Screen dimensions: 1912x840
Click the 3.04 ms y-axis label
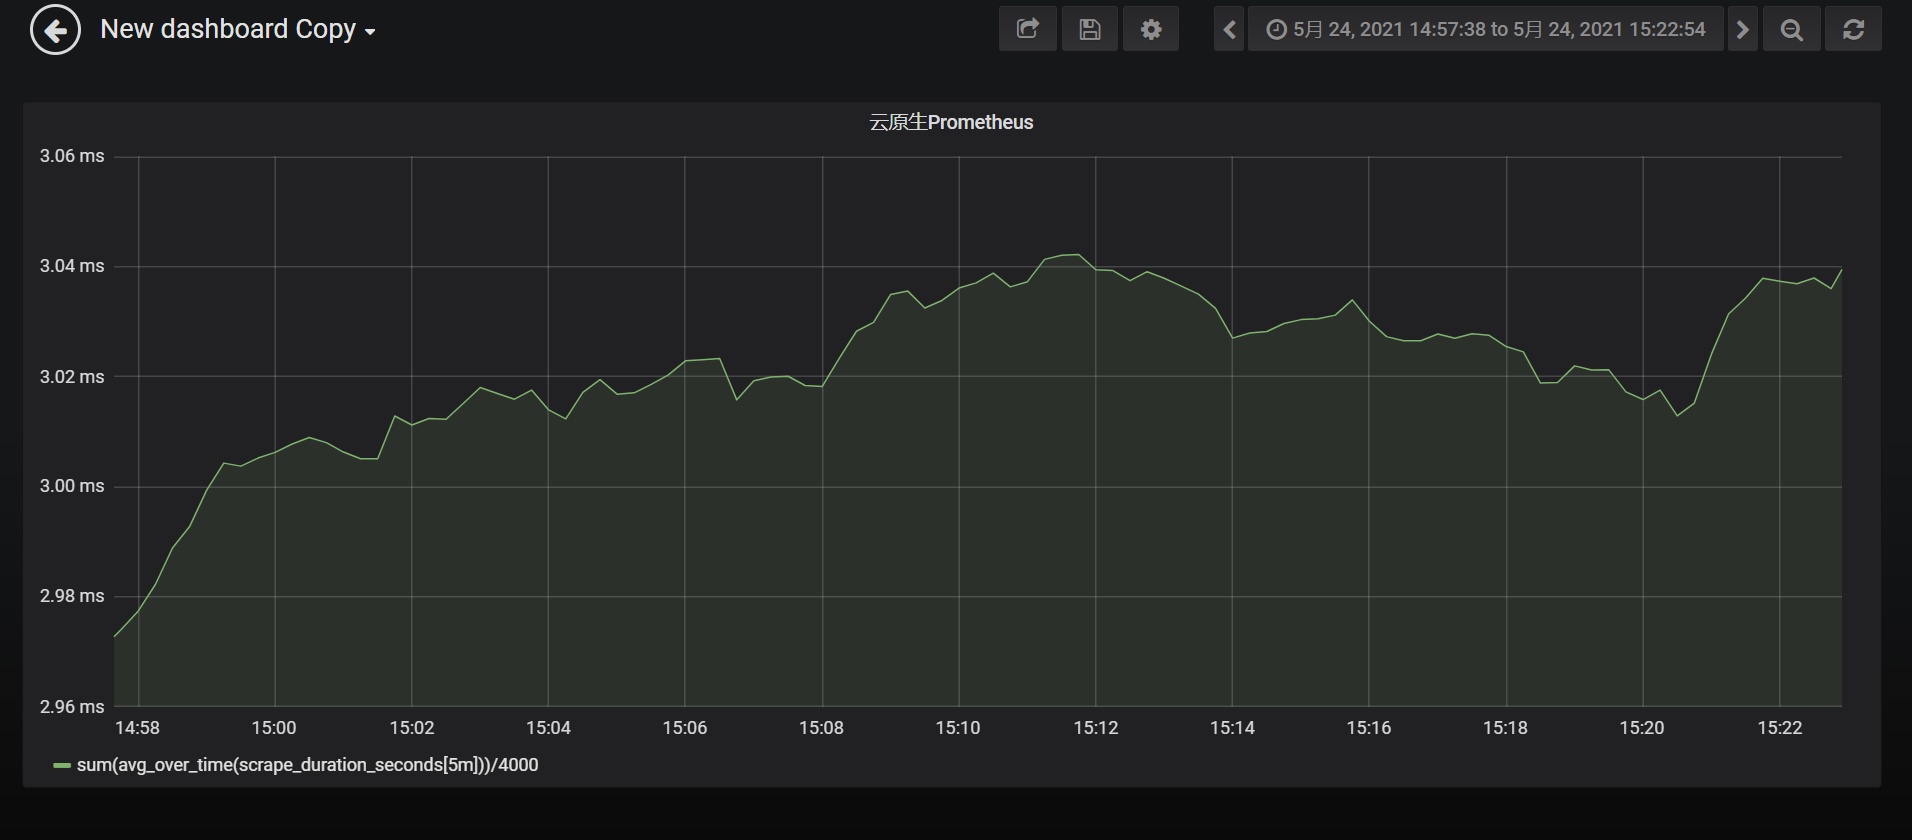click(x=72, y=266)
